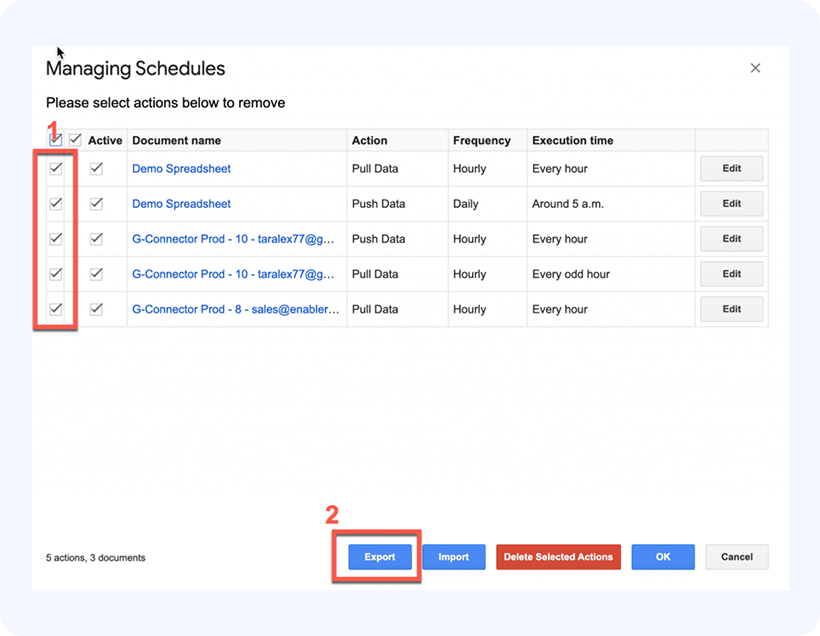Click the Export button

[x=380, y=557]
